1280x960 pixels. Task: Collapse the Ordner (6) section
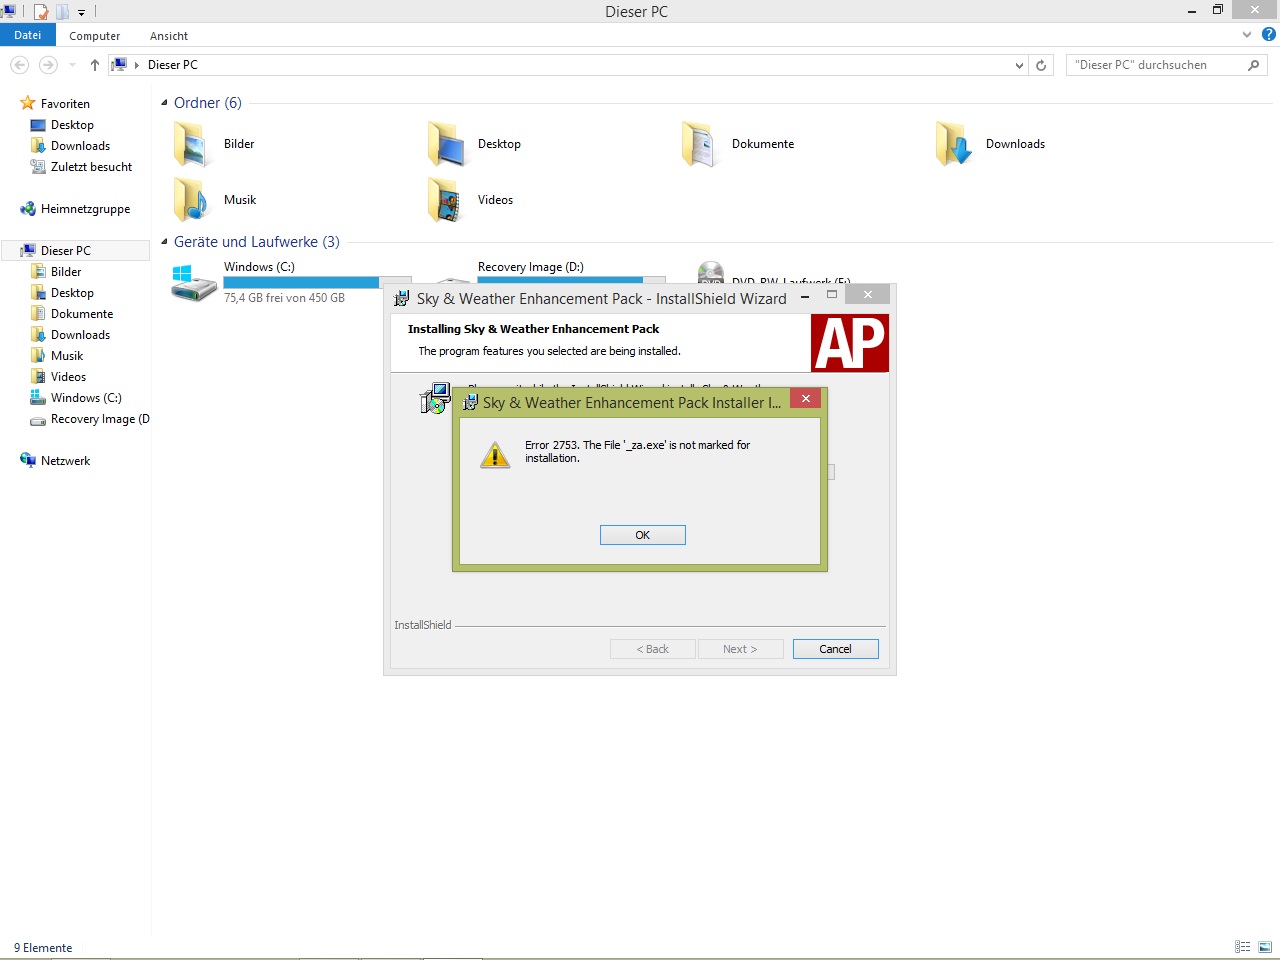(x=164, y=103)
